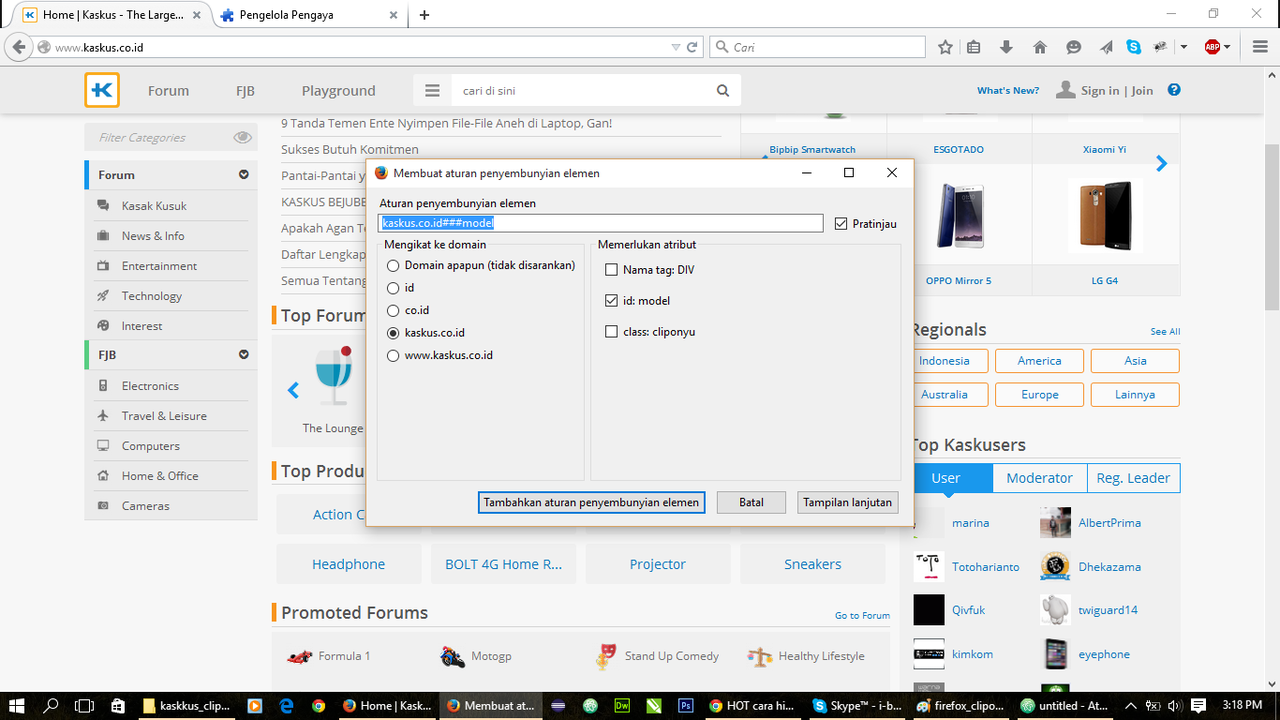
Task: Click the Batal button
Action: [x=751, y=502]
